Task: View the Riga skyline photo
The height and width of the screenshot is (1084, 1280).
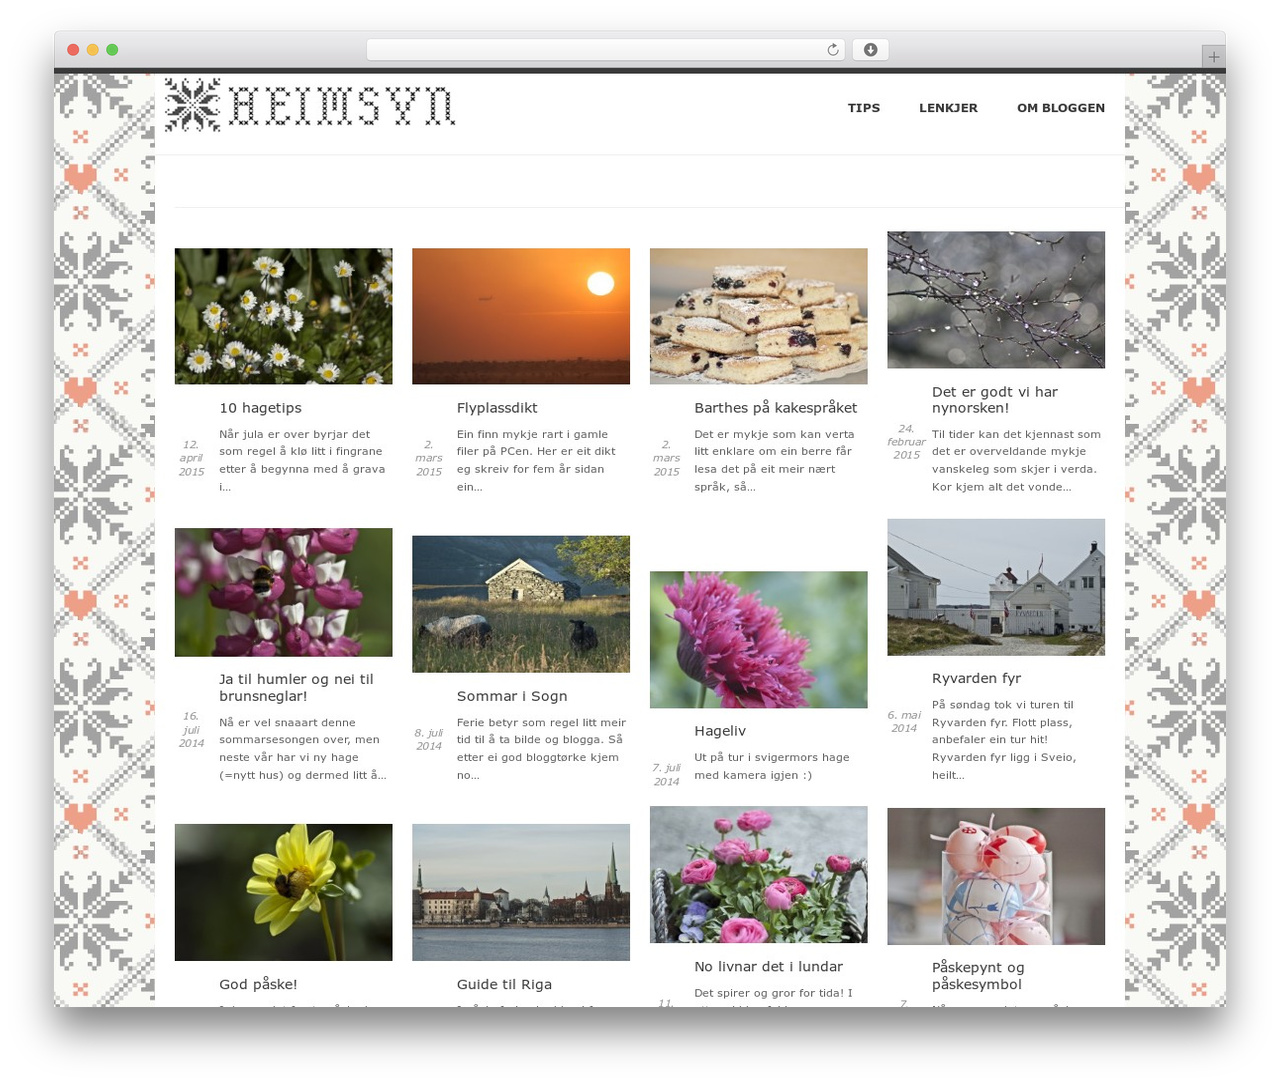Action: [x=521, y=892]
